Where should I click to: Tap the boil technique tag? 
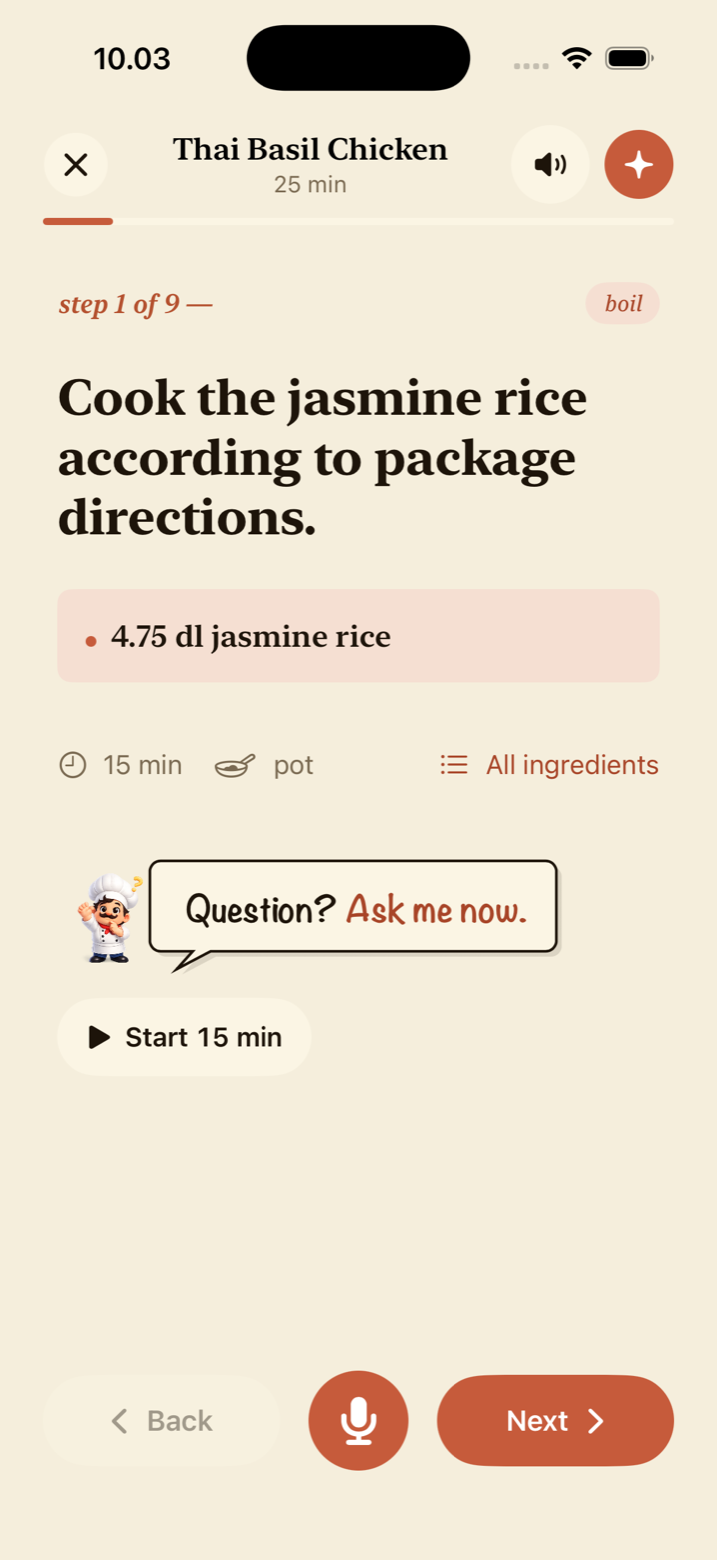tap(623, 304)
